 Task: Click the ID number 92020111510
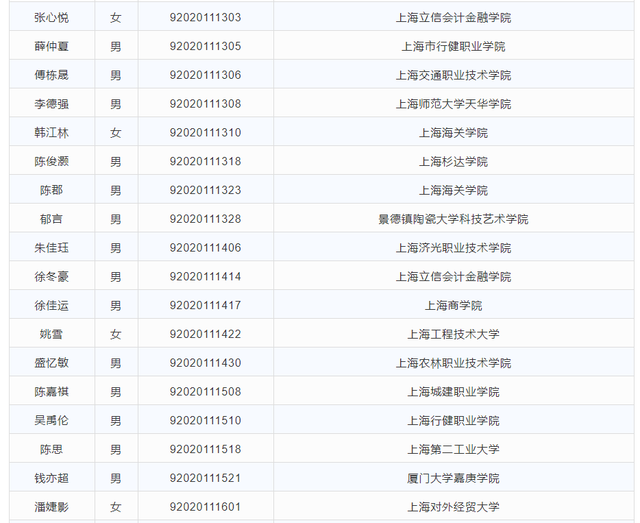click(x=205, y=421)
